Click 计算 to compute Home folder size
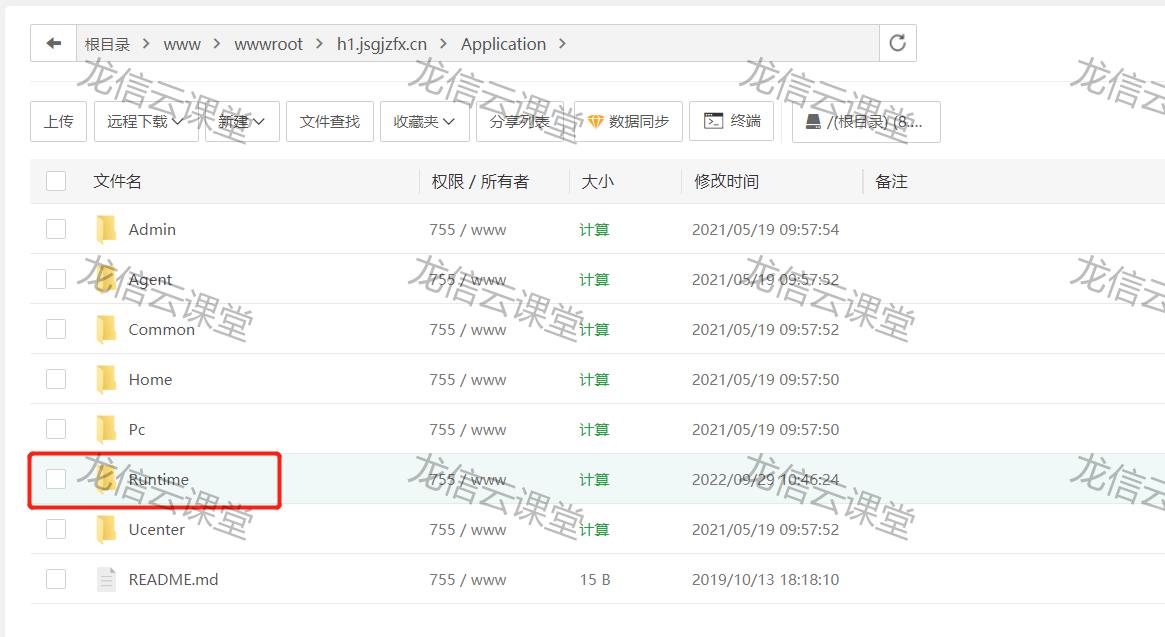 pos(593,379)
